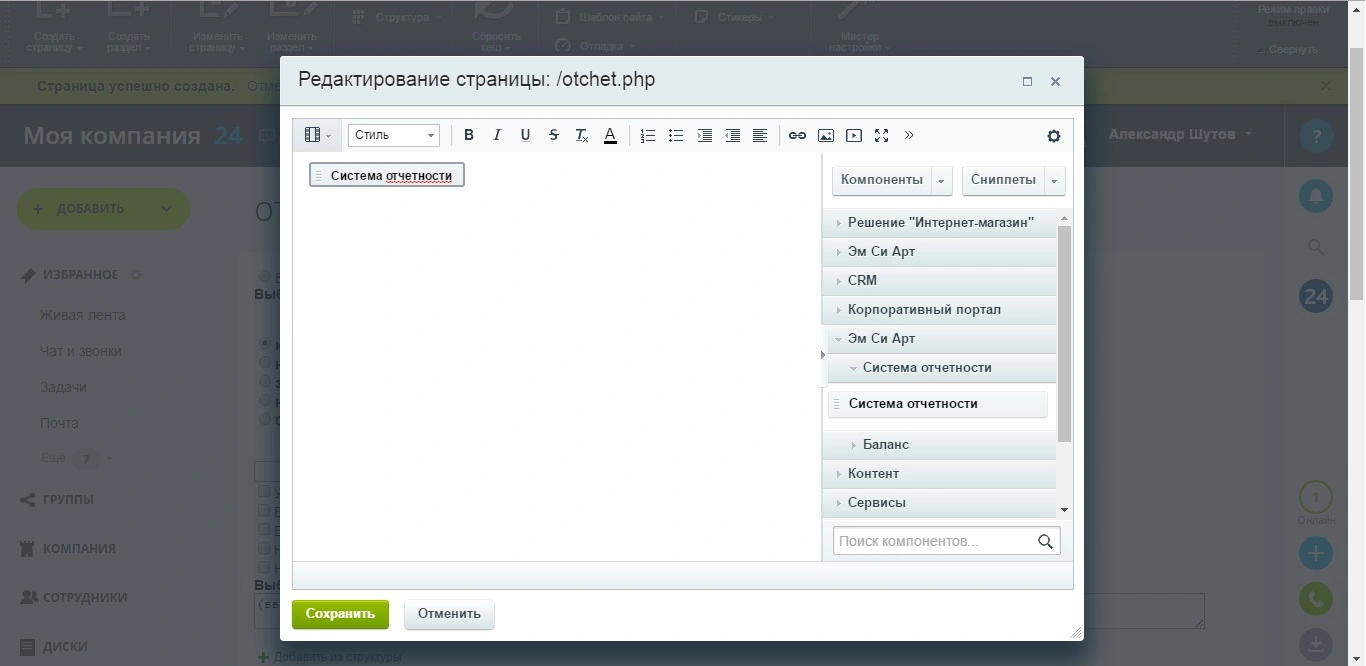Insert a hyperlink via link icon
Viewport: 1366px width, 666px height.
[x=797, y=135]
